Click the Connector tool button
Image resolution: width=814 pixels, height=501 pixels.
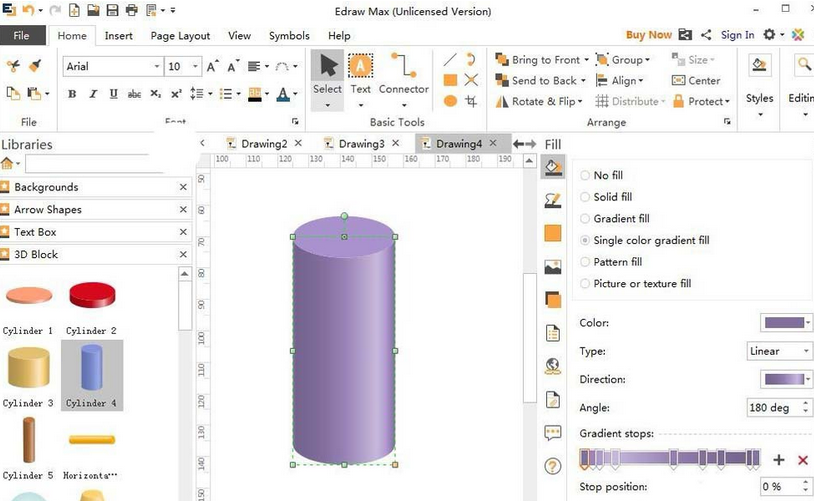coord(404,80)
